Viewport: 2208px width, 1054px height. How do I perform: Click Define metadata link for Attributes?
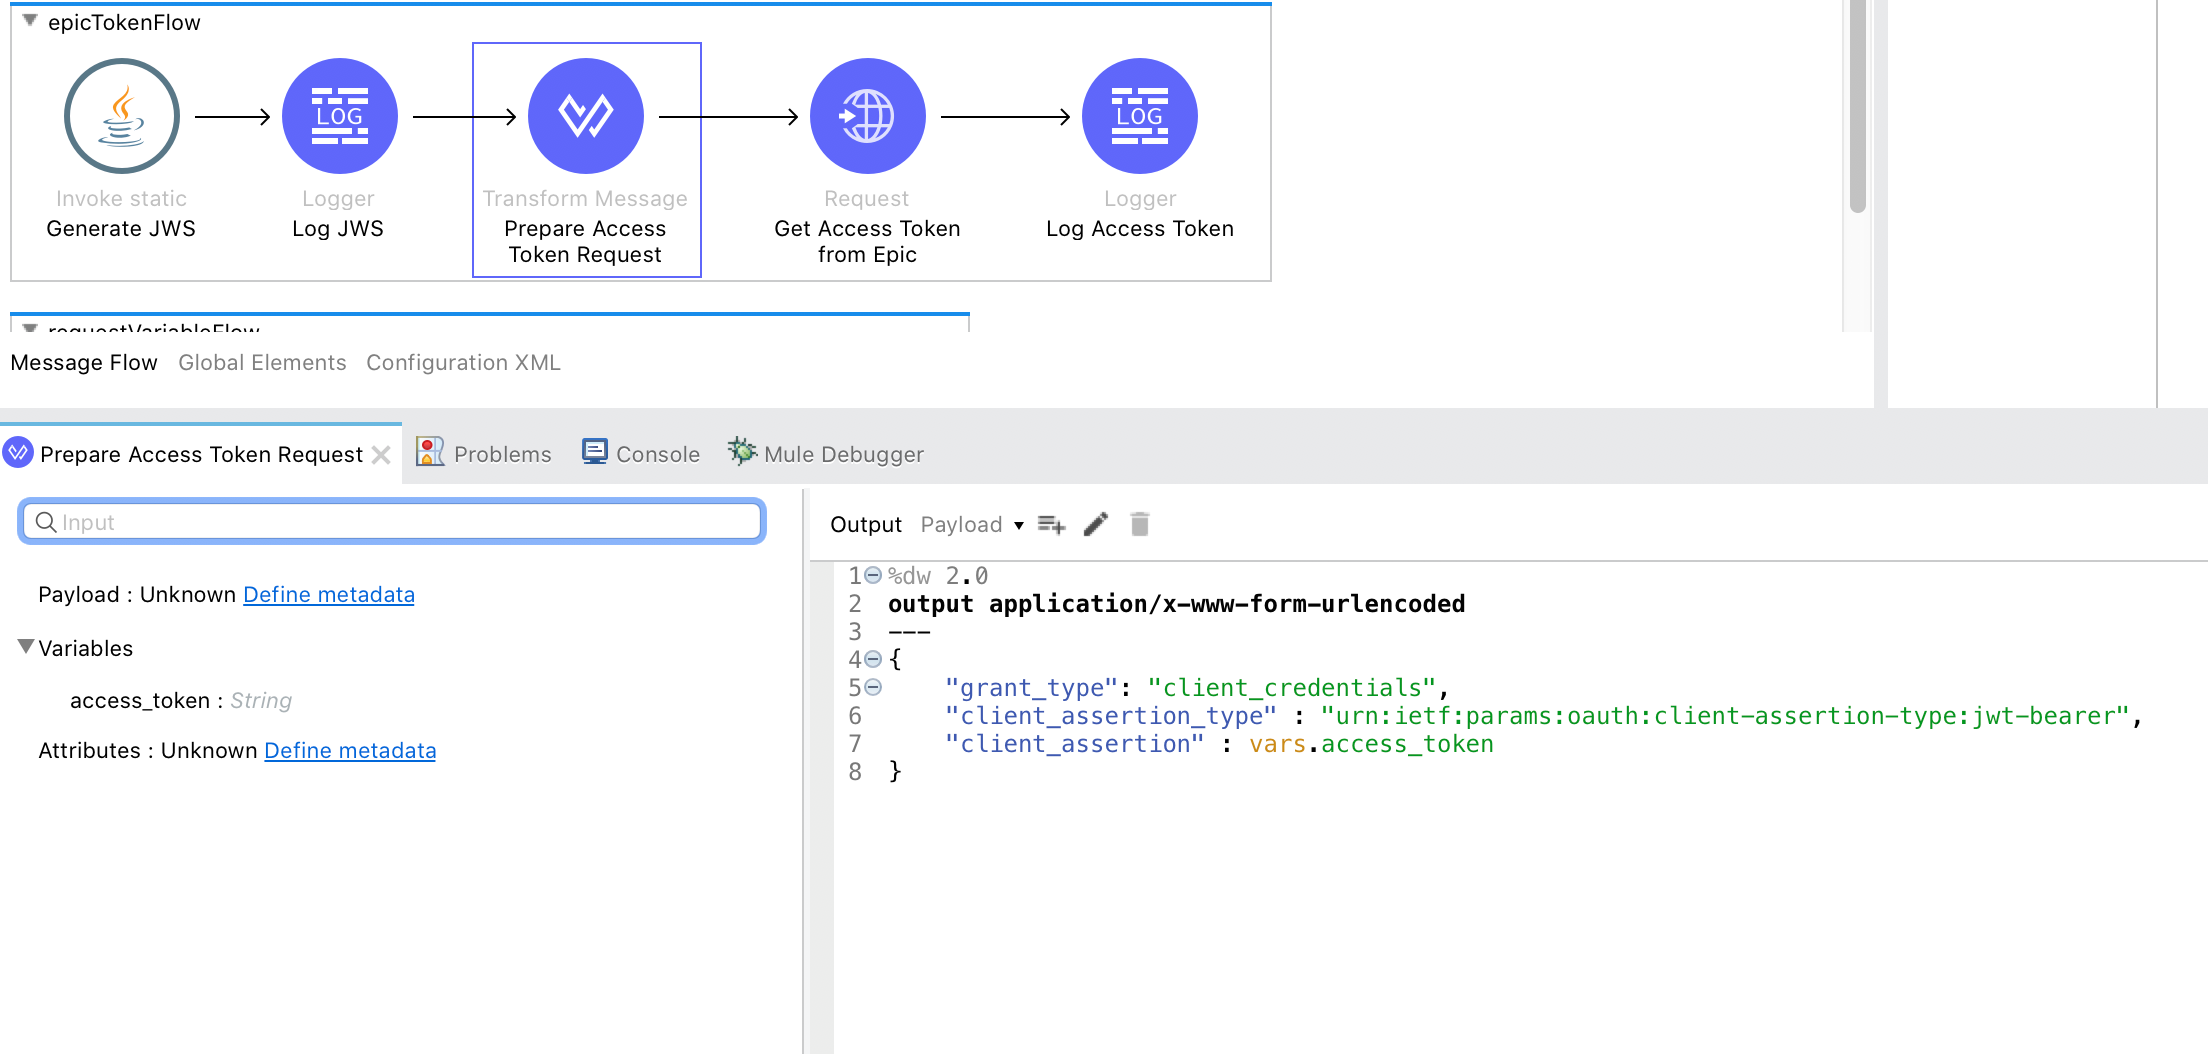[x=350, y=750]
